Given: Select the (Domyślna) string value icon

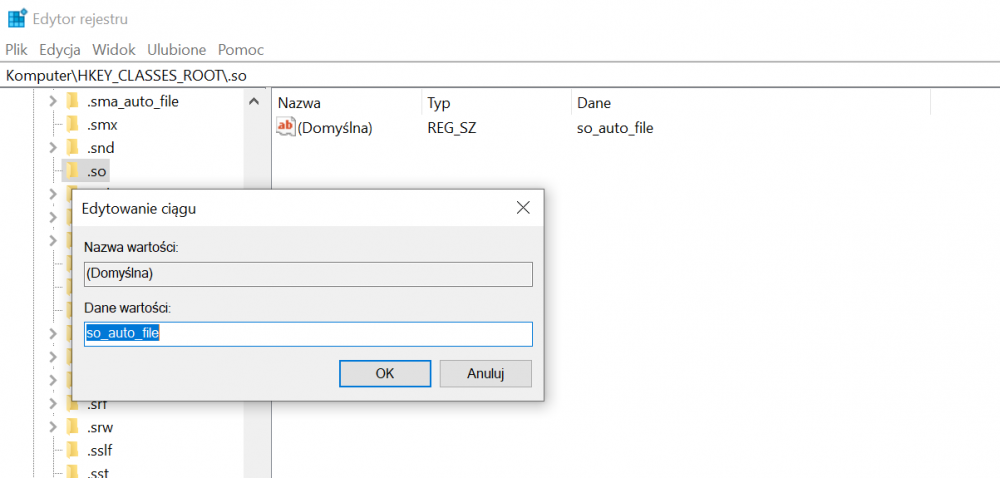Looking at the screenshot, I should click(286, 127).
